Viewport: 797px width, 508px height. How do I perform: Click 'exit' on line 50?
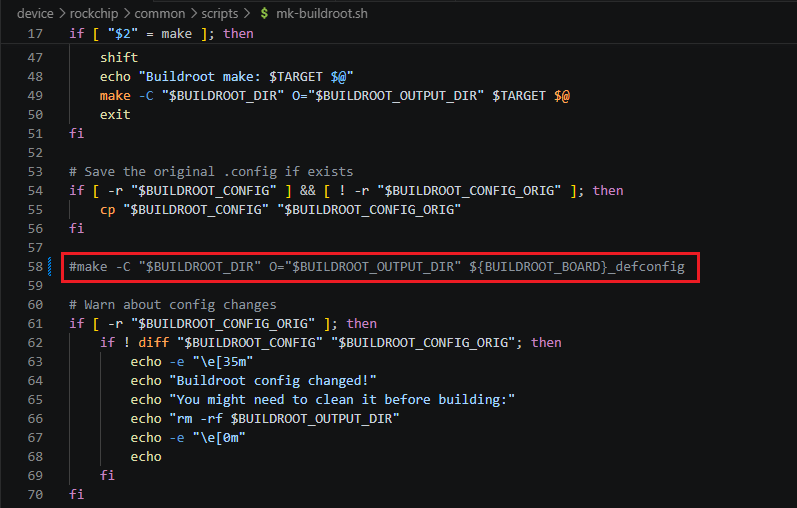pyautogui.click(x=115, y=115)
